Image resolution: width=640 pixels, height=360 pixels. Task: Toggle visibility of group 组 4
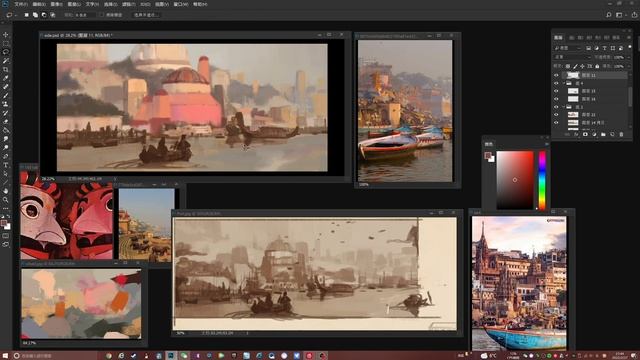pos(556,83)
